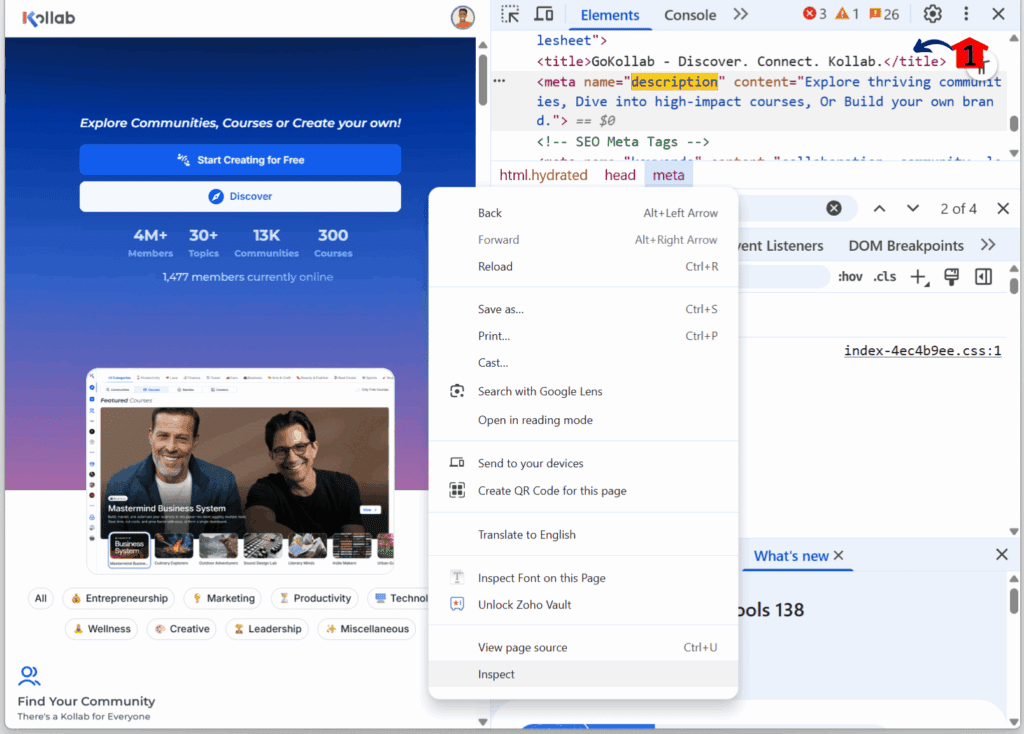The width and height of the screenshot is (1024, 734).
Task: Select the Leadership category chip
Action: click(268, 629)
